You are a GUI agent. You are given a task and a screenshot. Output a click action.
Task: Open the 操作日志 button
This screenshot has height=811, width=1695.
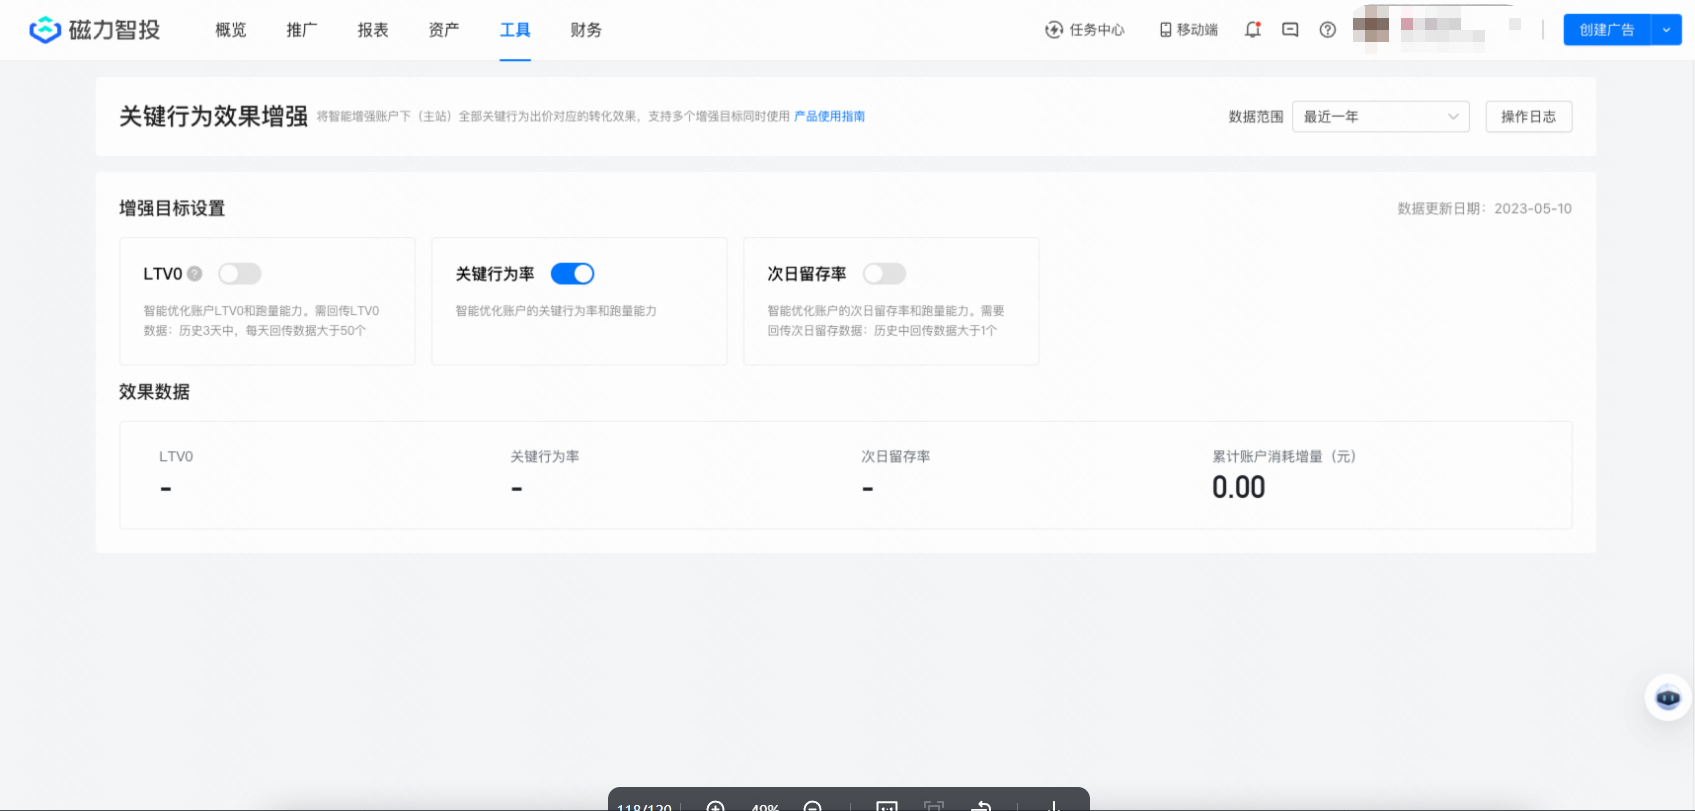tap(1529, 117)
